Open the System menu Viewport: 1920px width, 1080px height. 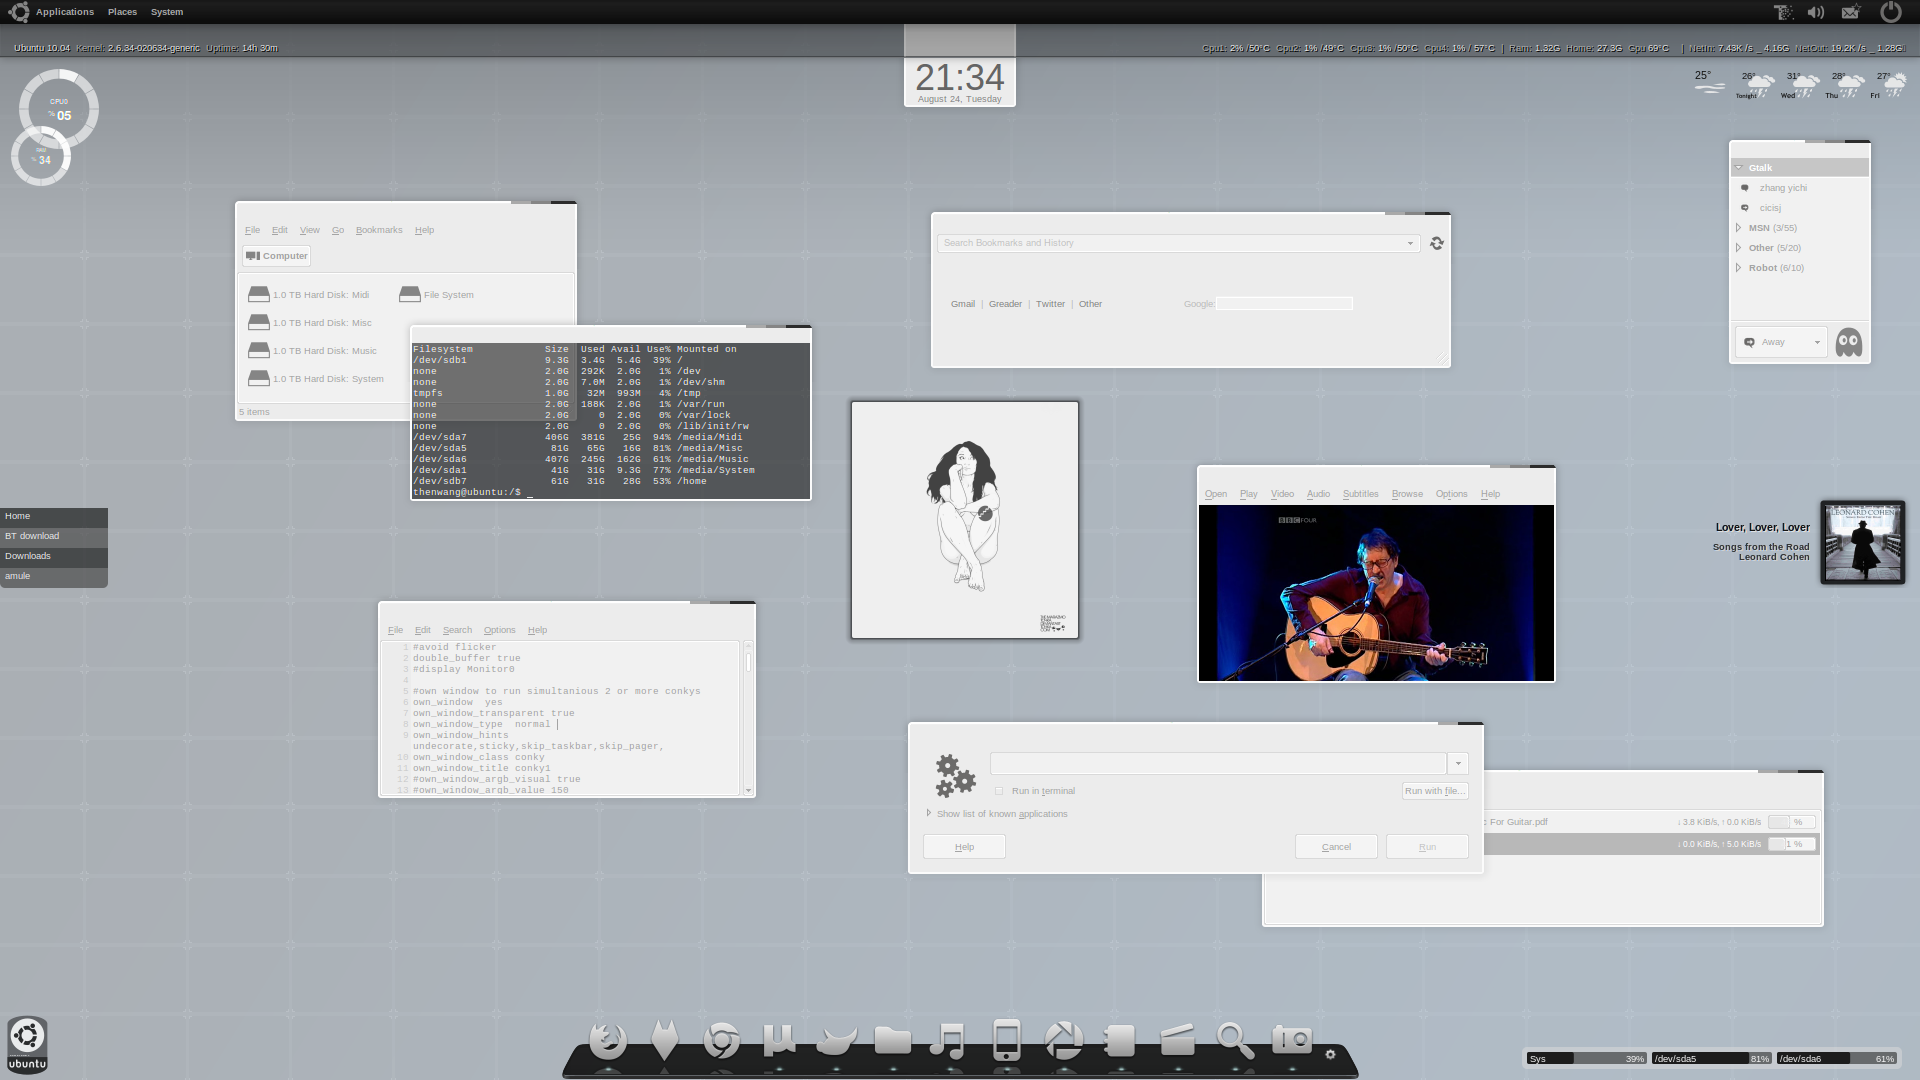[x=167, y=12]
